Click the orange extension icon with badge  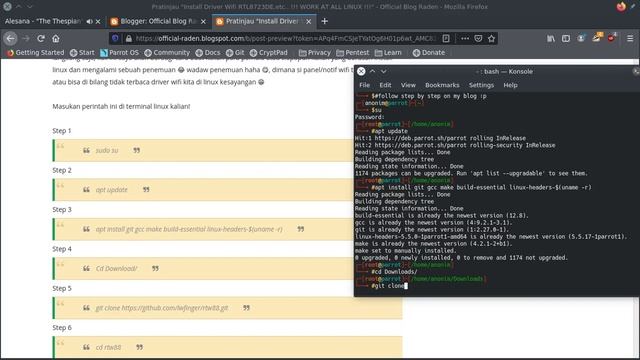pyautogui.click(x=597, y=38)
